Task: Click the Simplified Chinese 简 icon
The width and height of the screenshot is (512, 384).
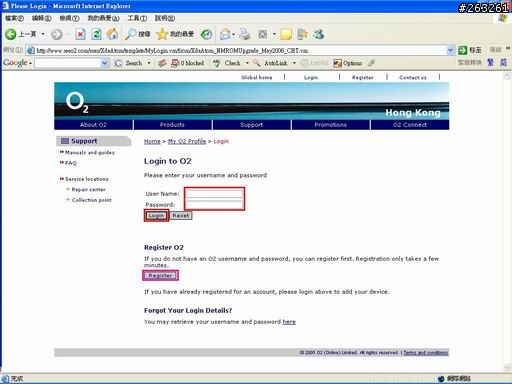Action: point(503,62)
